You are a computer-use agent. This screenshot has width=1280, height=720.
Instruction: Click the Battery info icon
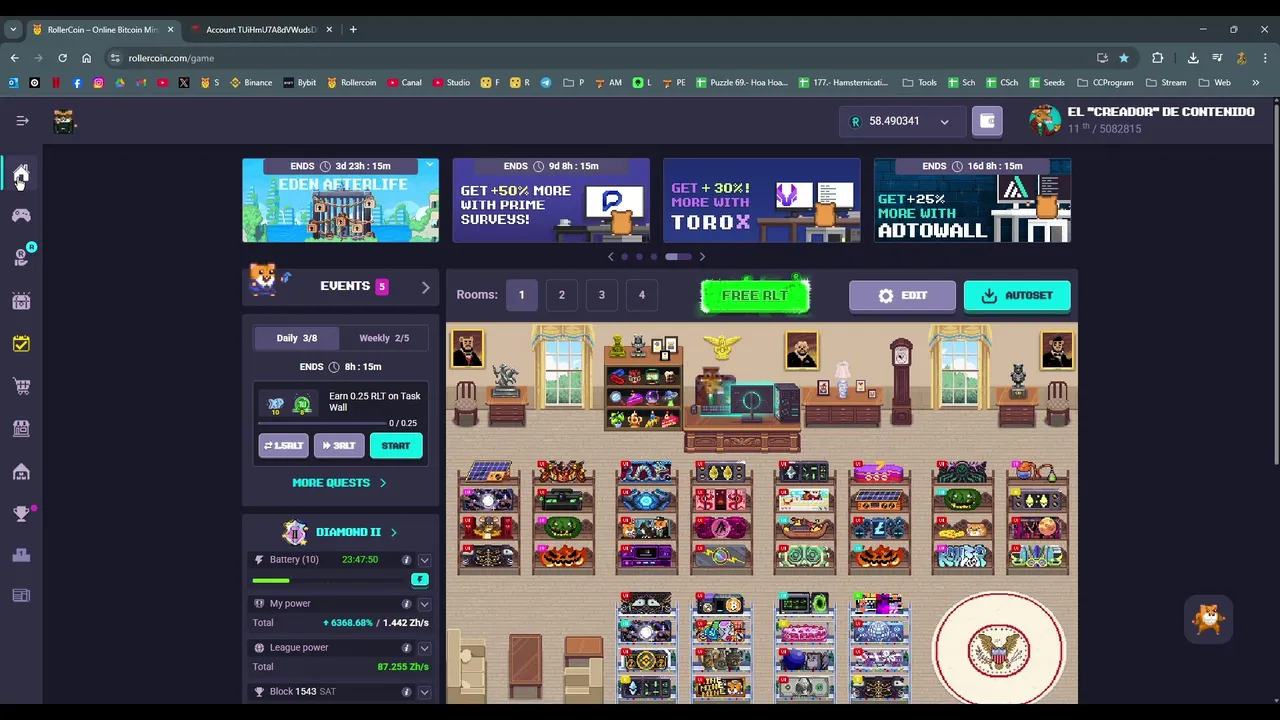(406, 560)
